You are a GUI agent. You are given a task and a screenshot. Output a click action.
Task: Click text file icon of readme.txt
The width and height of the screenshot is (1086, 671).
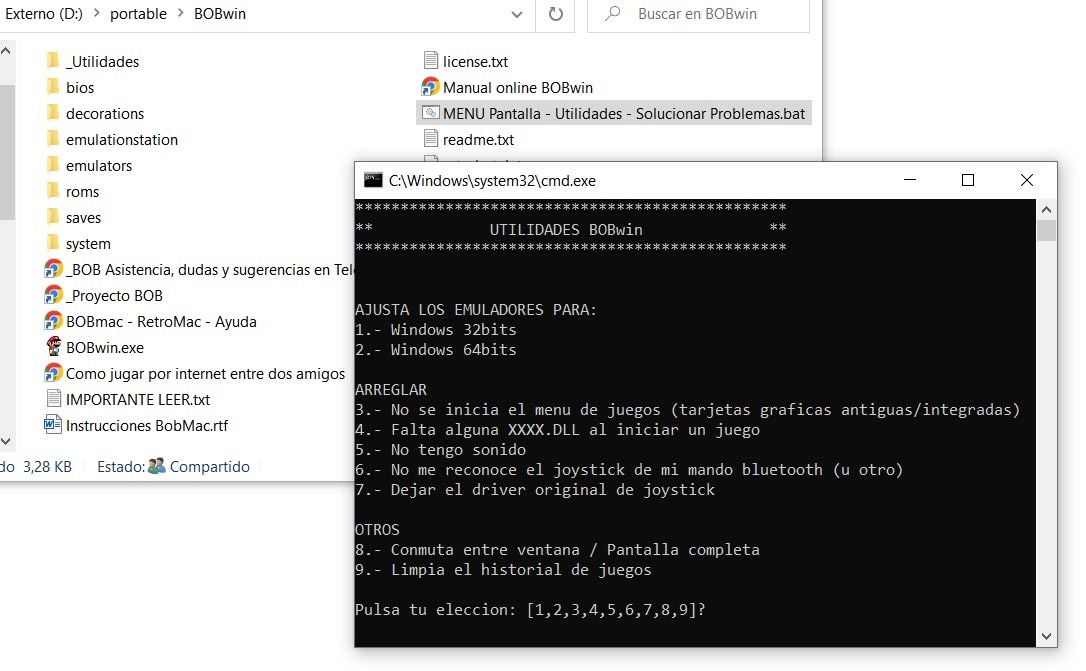click(430, 139)
